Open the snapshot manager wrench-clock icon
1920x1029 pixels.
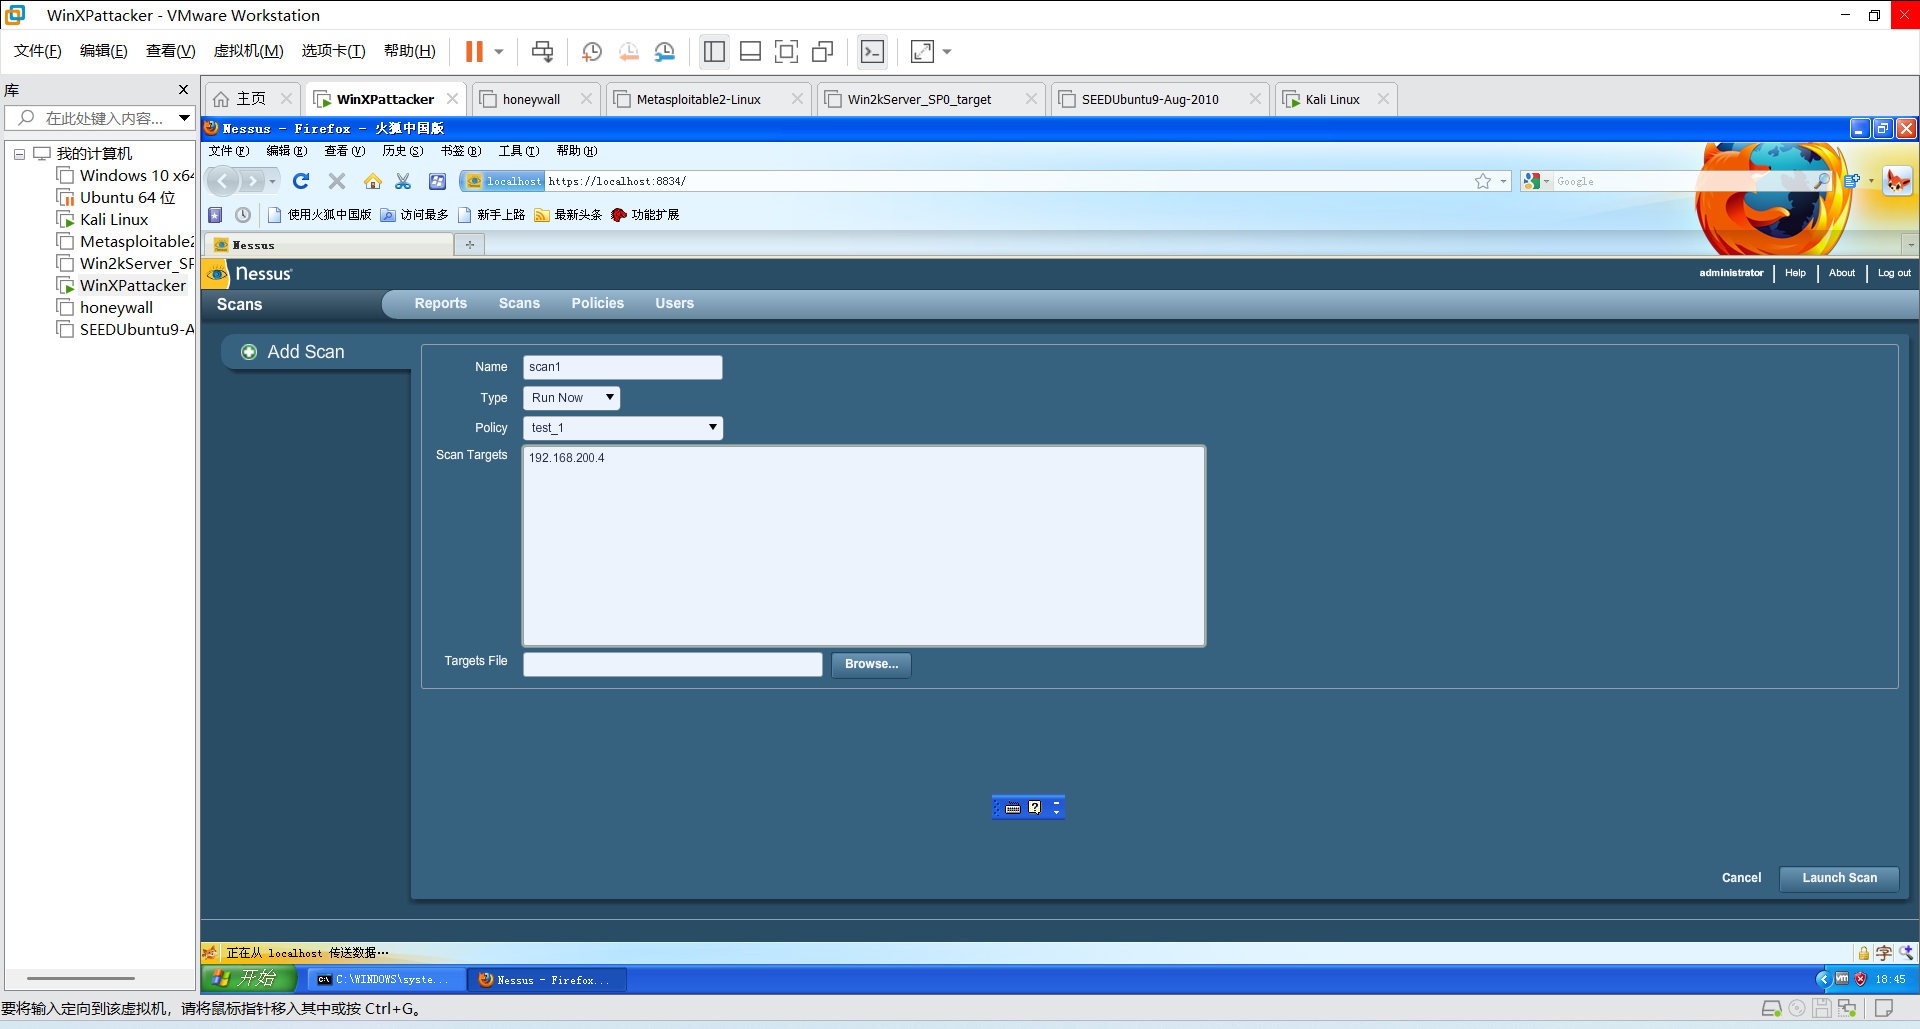[665, 52]
